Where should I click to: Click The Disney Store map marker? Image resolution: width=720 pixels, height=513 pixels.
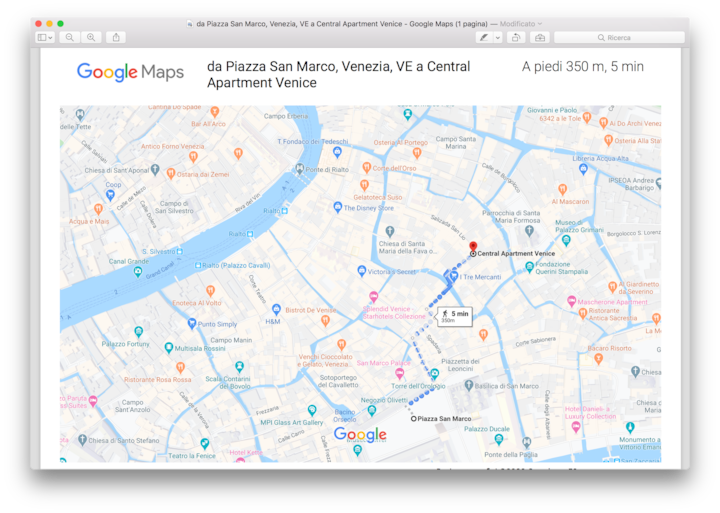337,209
